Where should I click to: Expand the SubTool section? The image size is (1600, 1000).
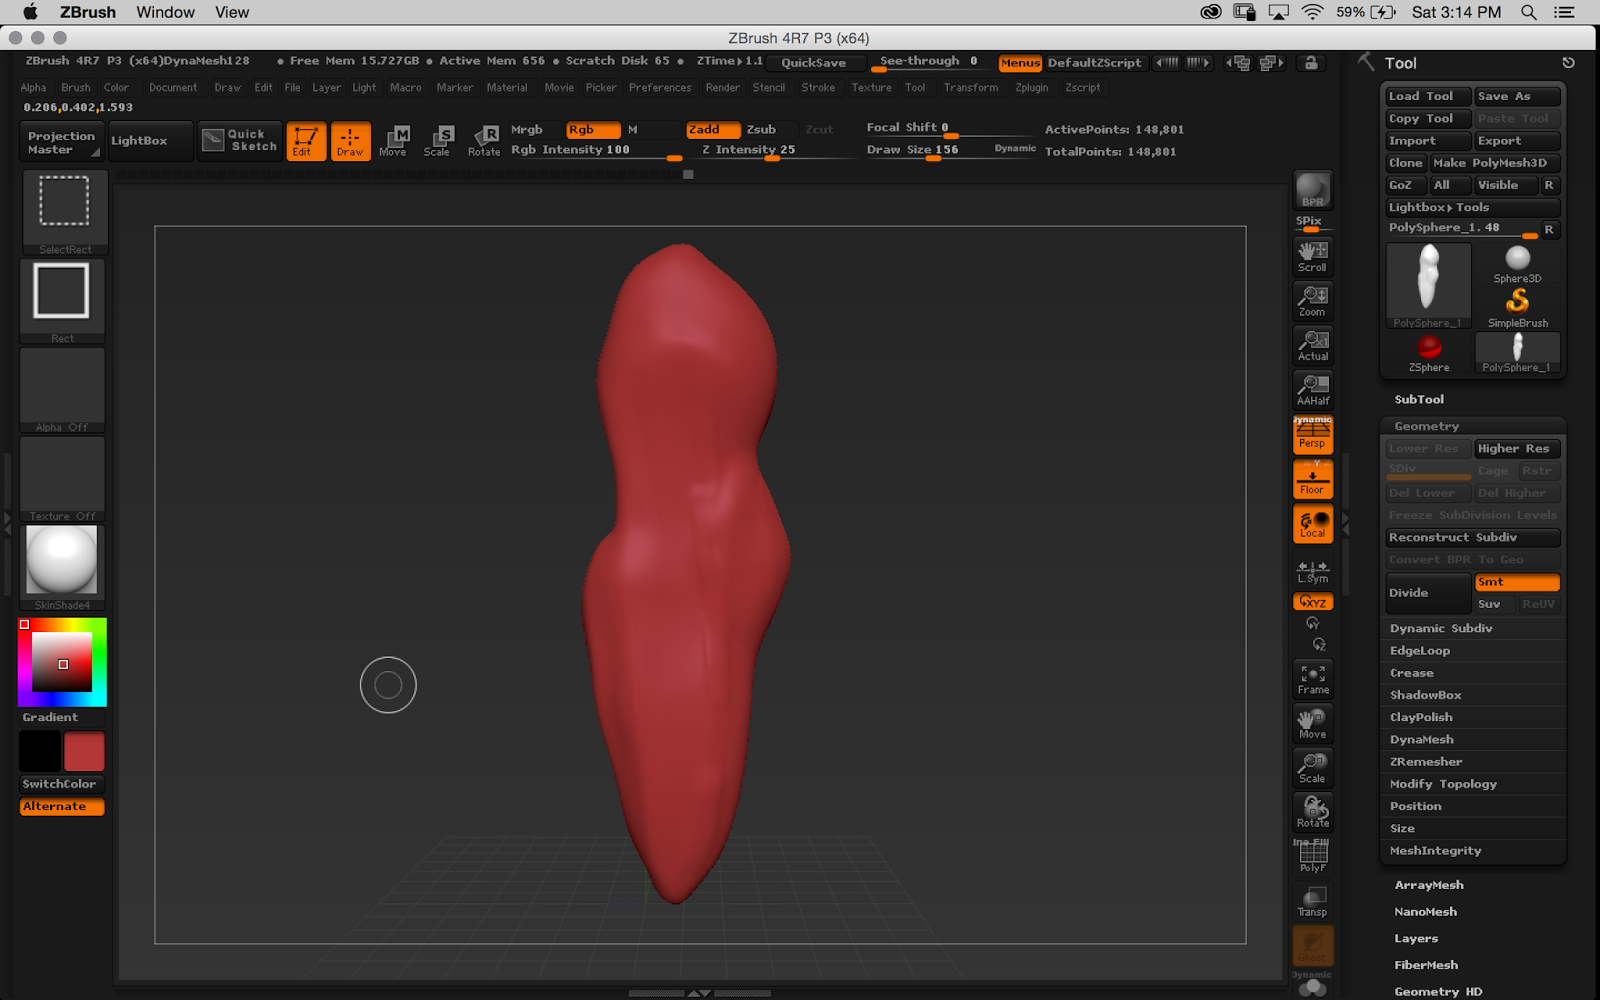[x=1419, y=399]
